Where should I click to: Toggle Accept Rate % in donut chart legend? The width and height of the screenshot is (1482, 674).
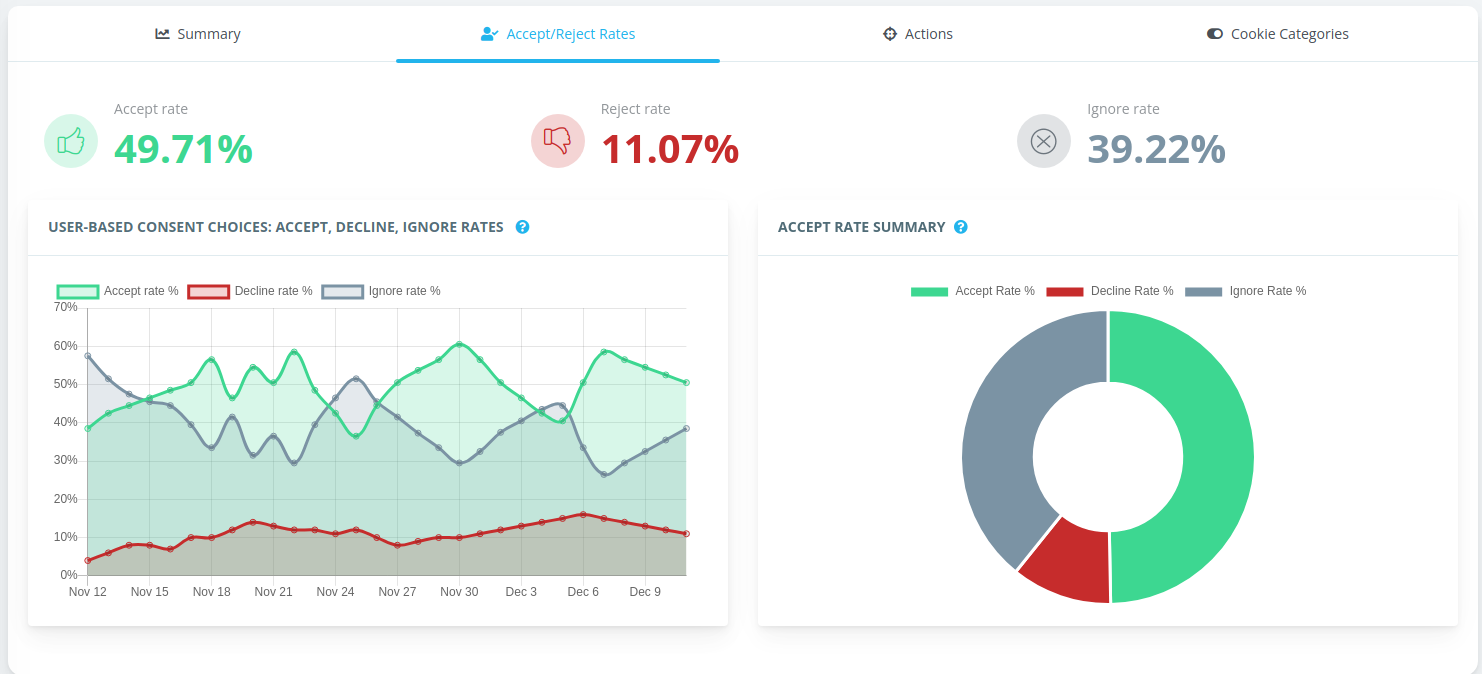tap(972, 290)
